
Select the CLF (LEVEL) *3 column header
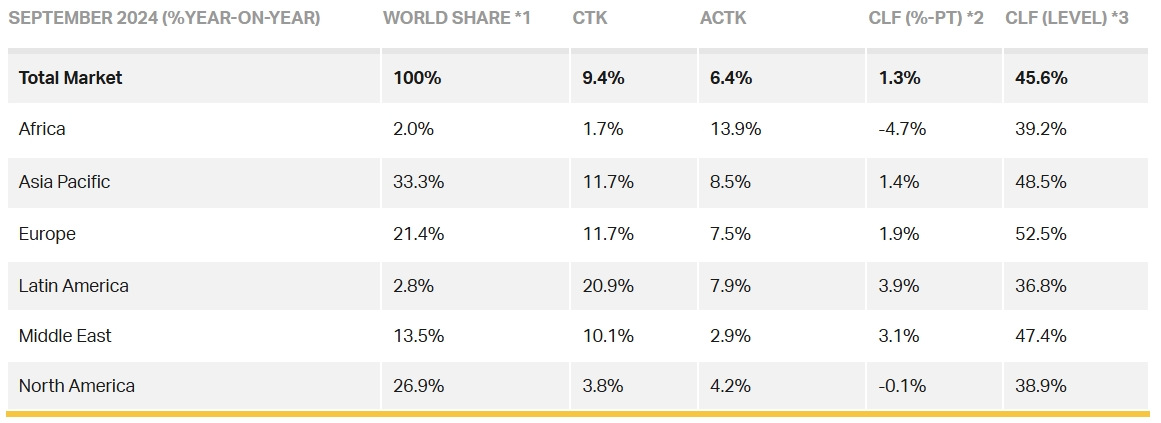pyautogui.click(x=1067, y=18)
